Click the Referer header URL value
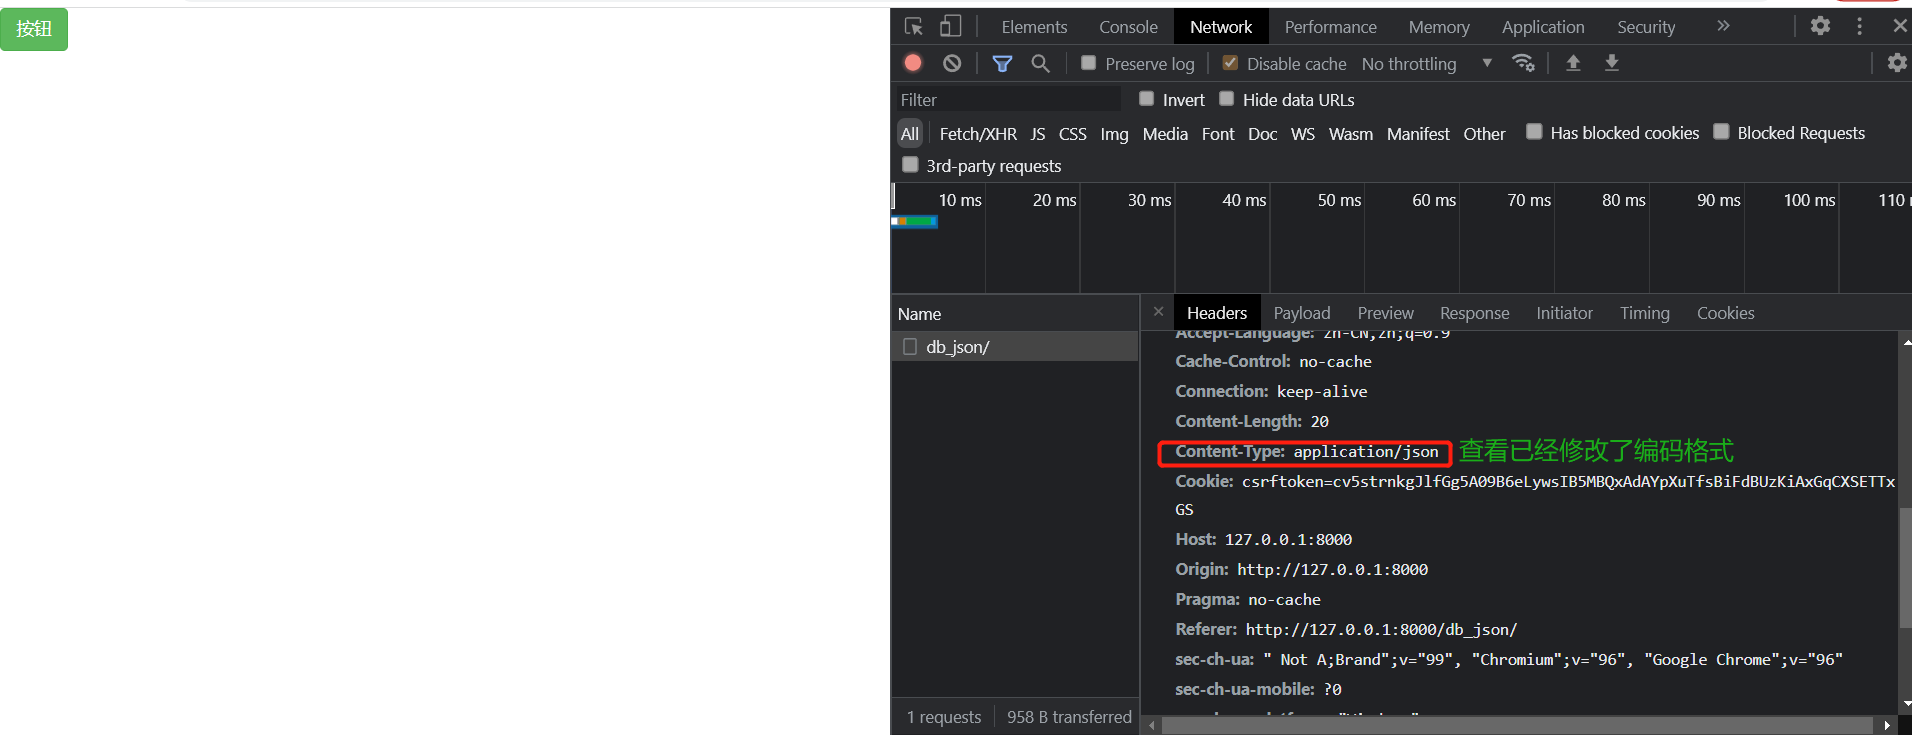 1381,629
